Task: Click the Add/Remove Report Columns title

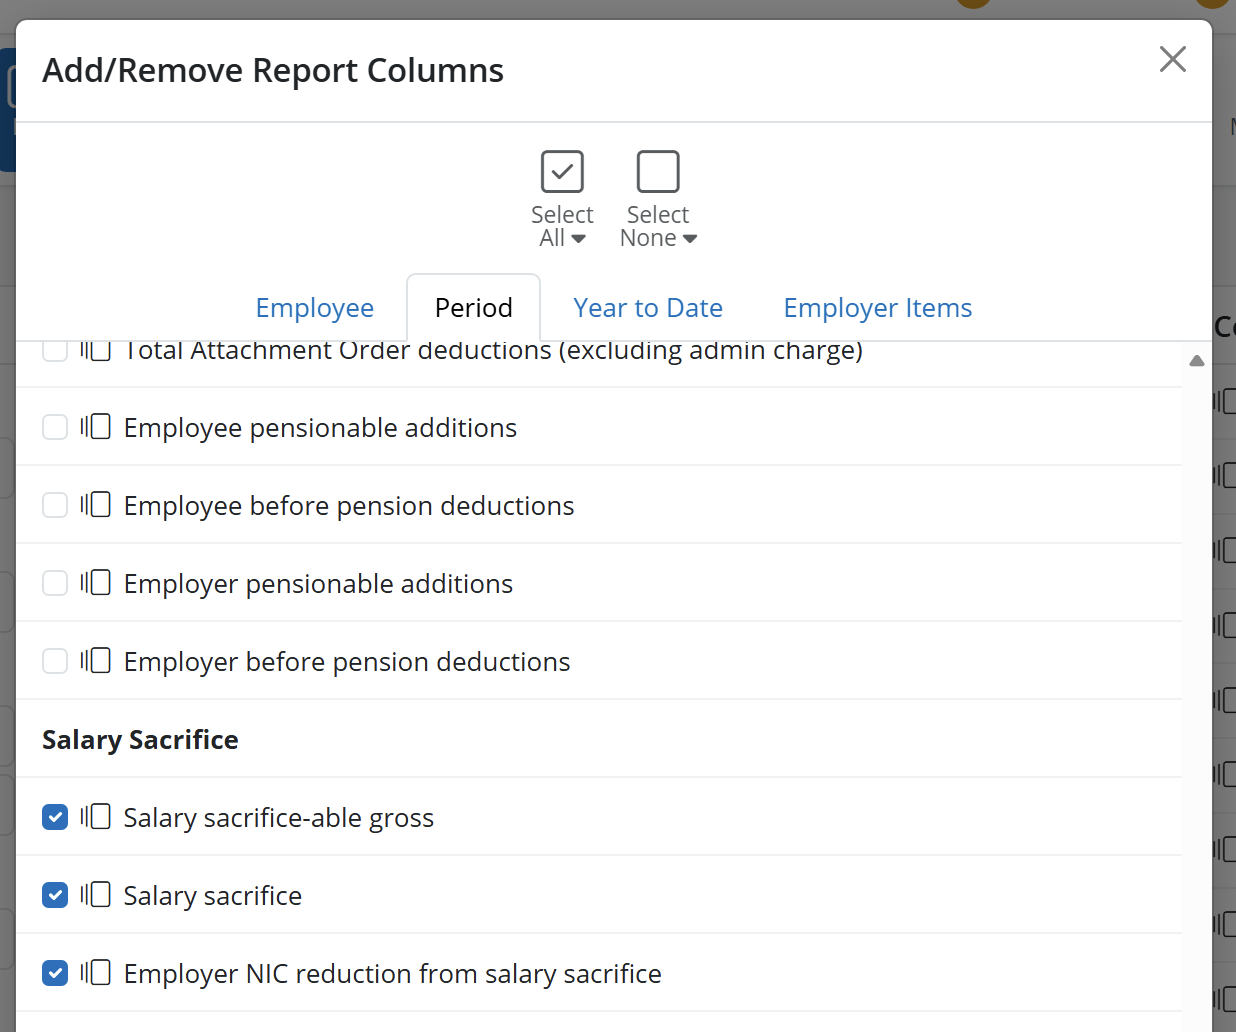Action: point(273,71)
